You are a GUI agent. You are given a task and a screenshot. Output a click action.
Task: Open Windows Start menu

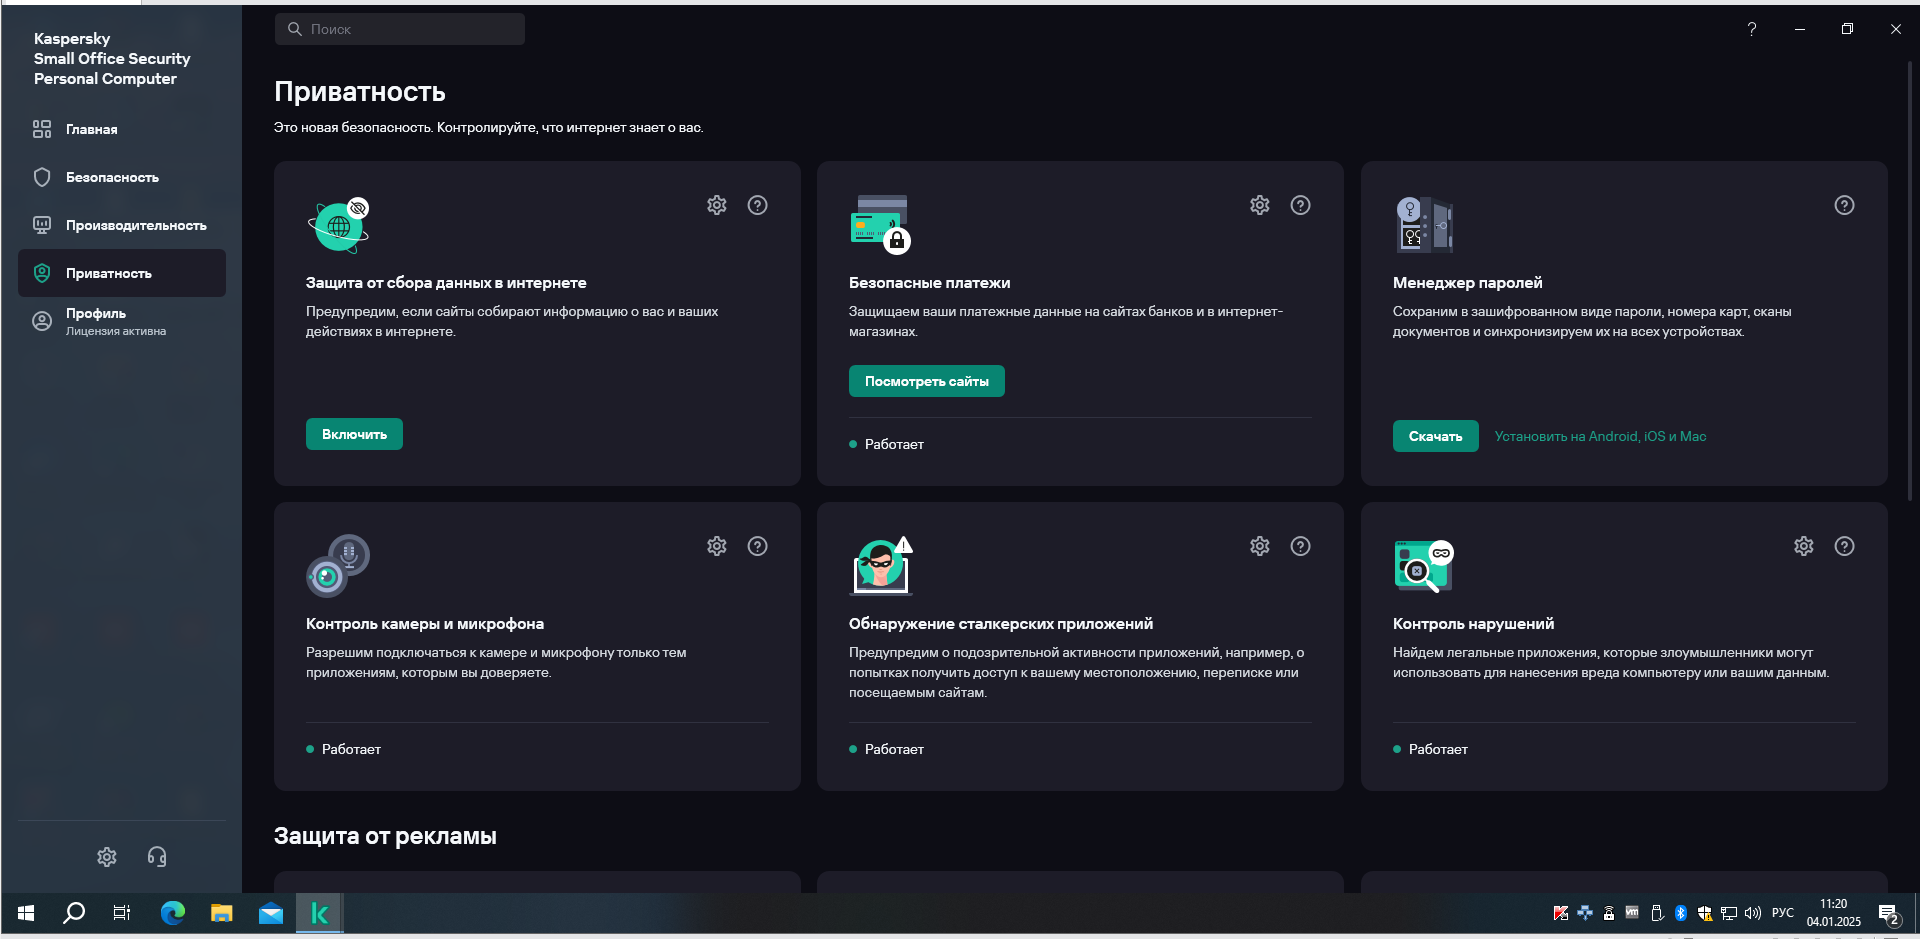click(x=26, y=913)
